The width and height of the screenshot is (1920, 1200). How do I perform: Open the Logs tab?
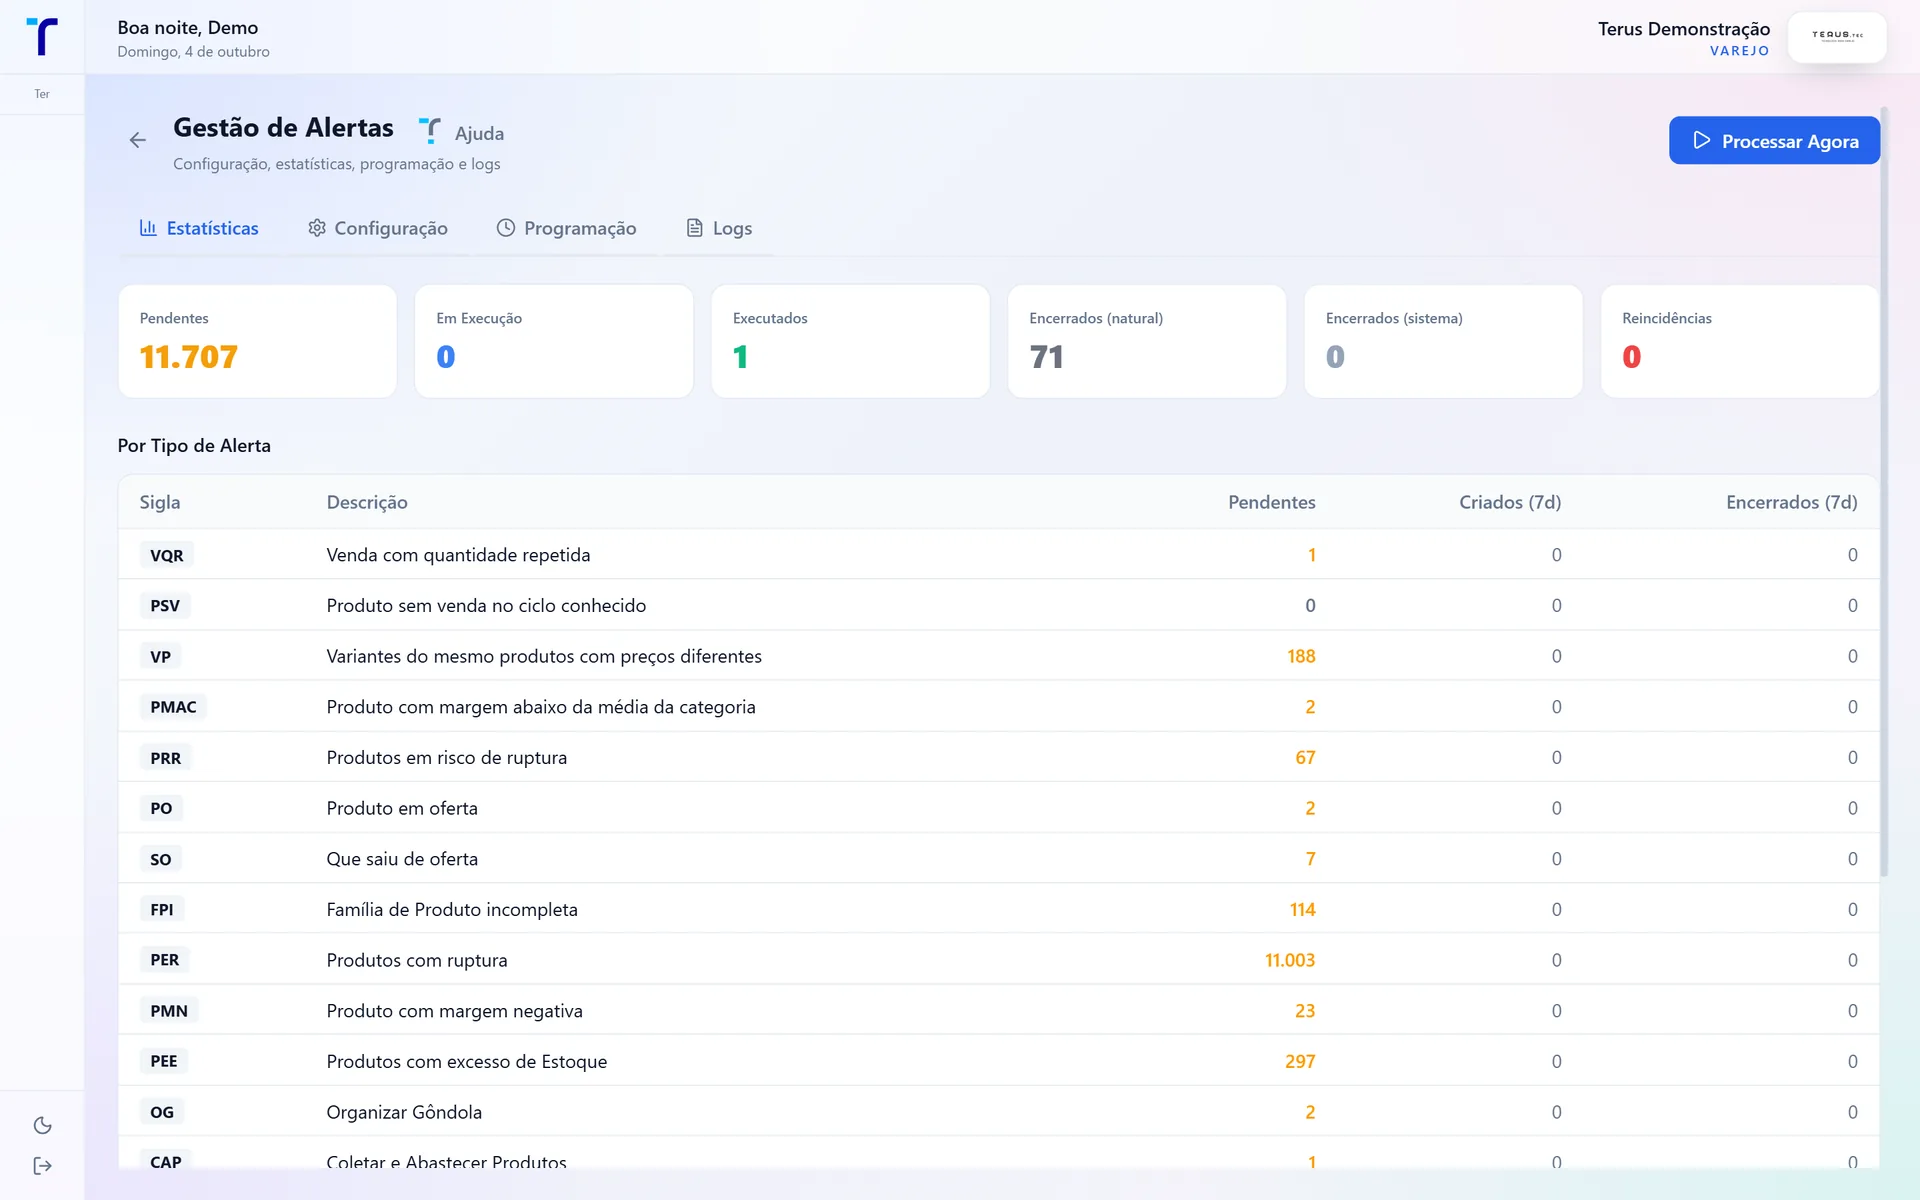point(719,228)
